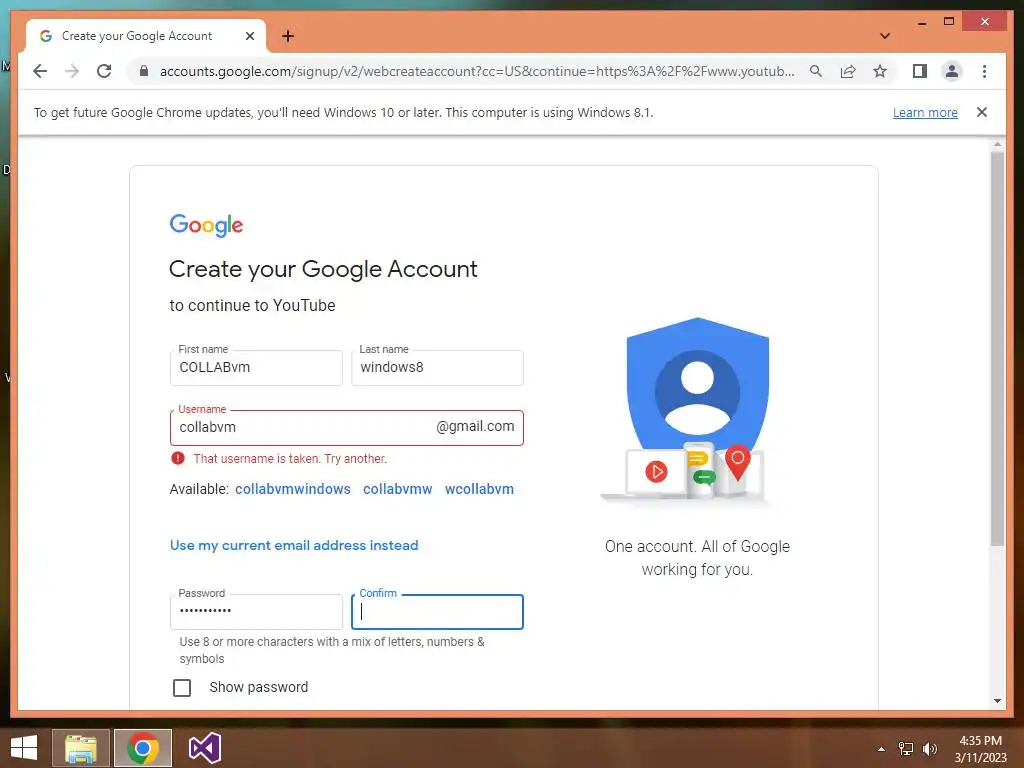The width and height of the screenshot is (1024, 768).
Task: Open the Learn more link
Action: click(925, 112)
